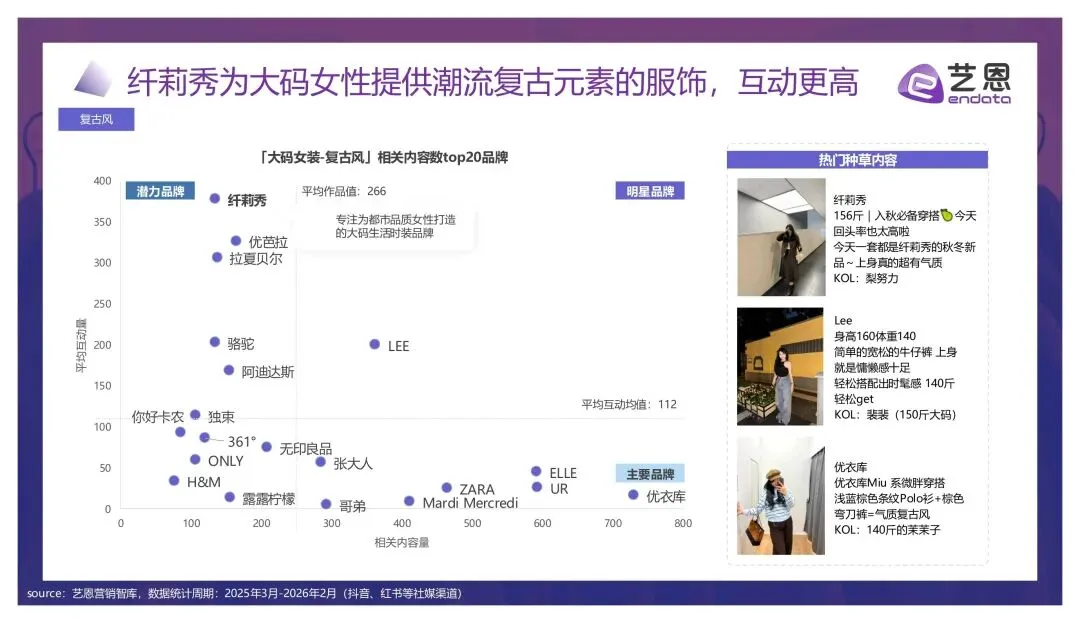Click the purple pyramid icon beside title

tap(94, 78)
